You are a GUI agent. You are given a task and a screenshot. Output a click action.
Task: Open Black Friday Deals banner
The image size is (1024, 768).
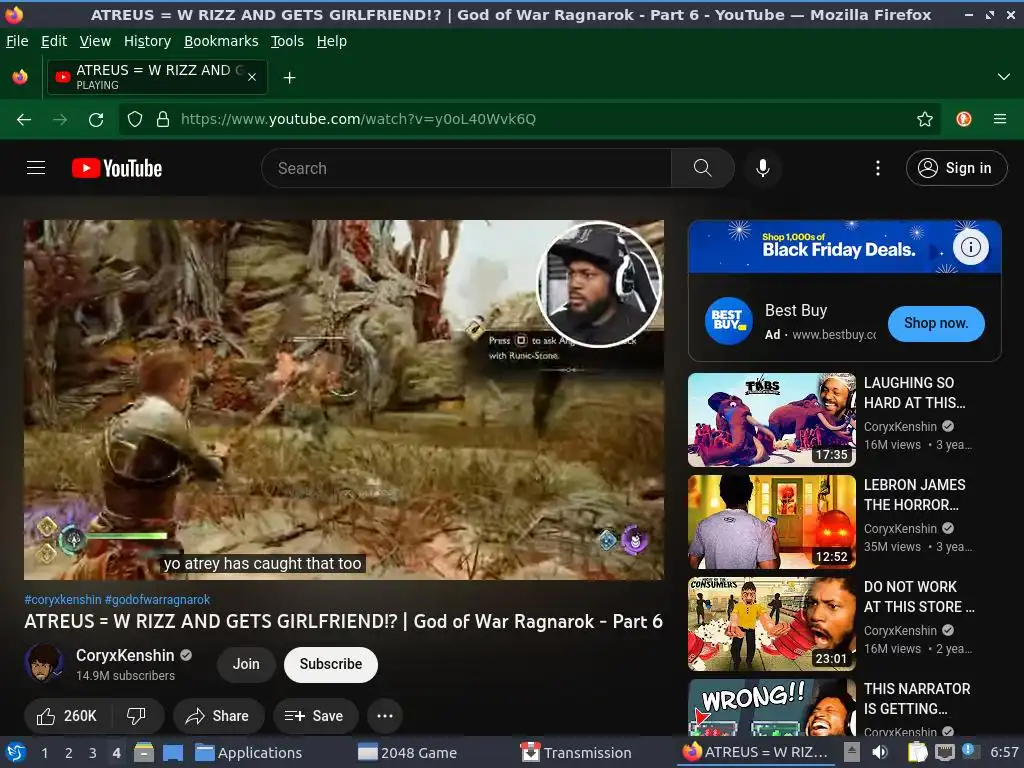point(844,247)
